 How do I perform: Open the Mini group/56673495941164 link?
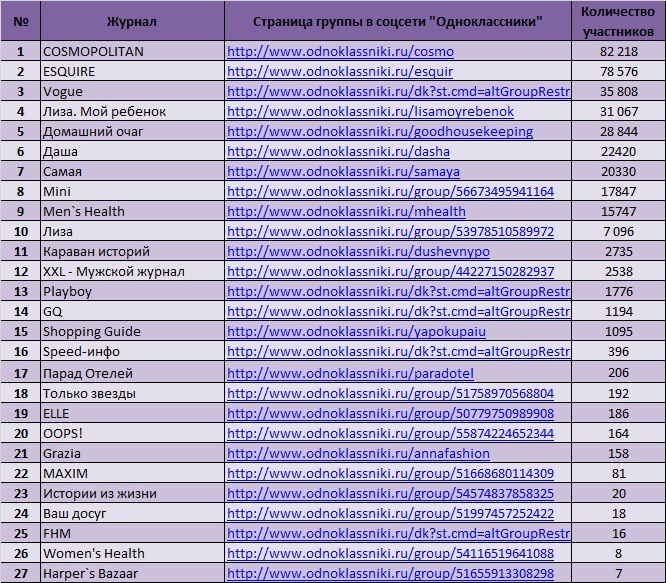coord(390,192)
